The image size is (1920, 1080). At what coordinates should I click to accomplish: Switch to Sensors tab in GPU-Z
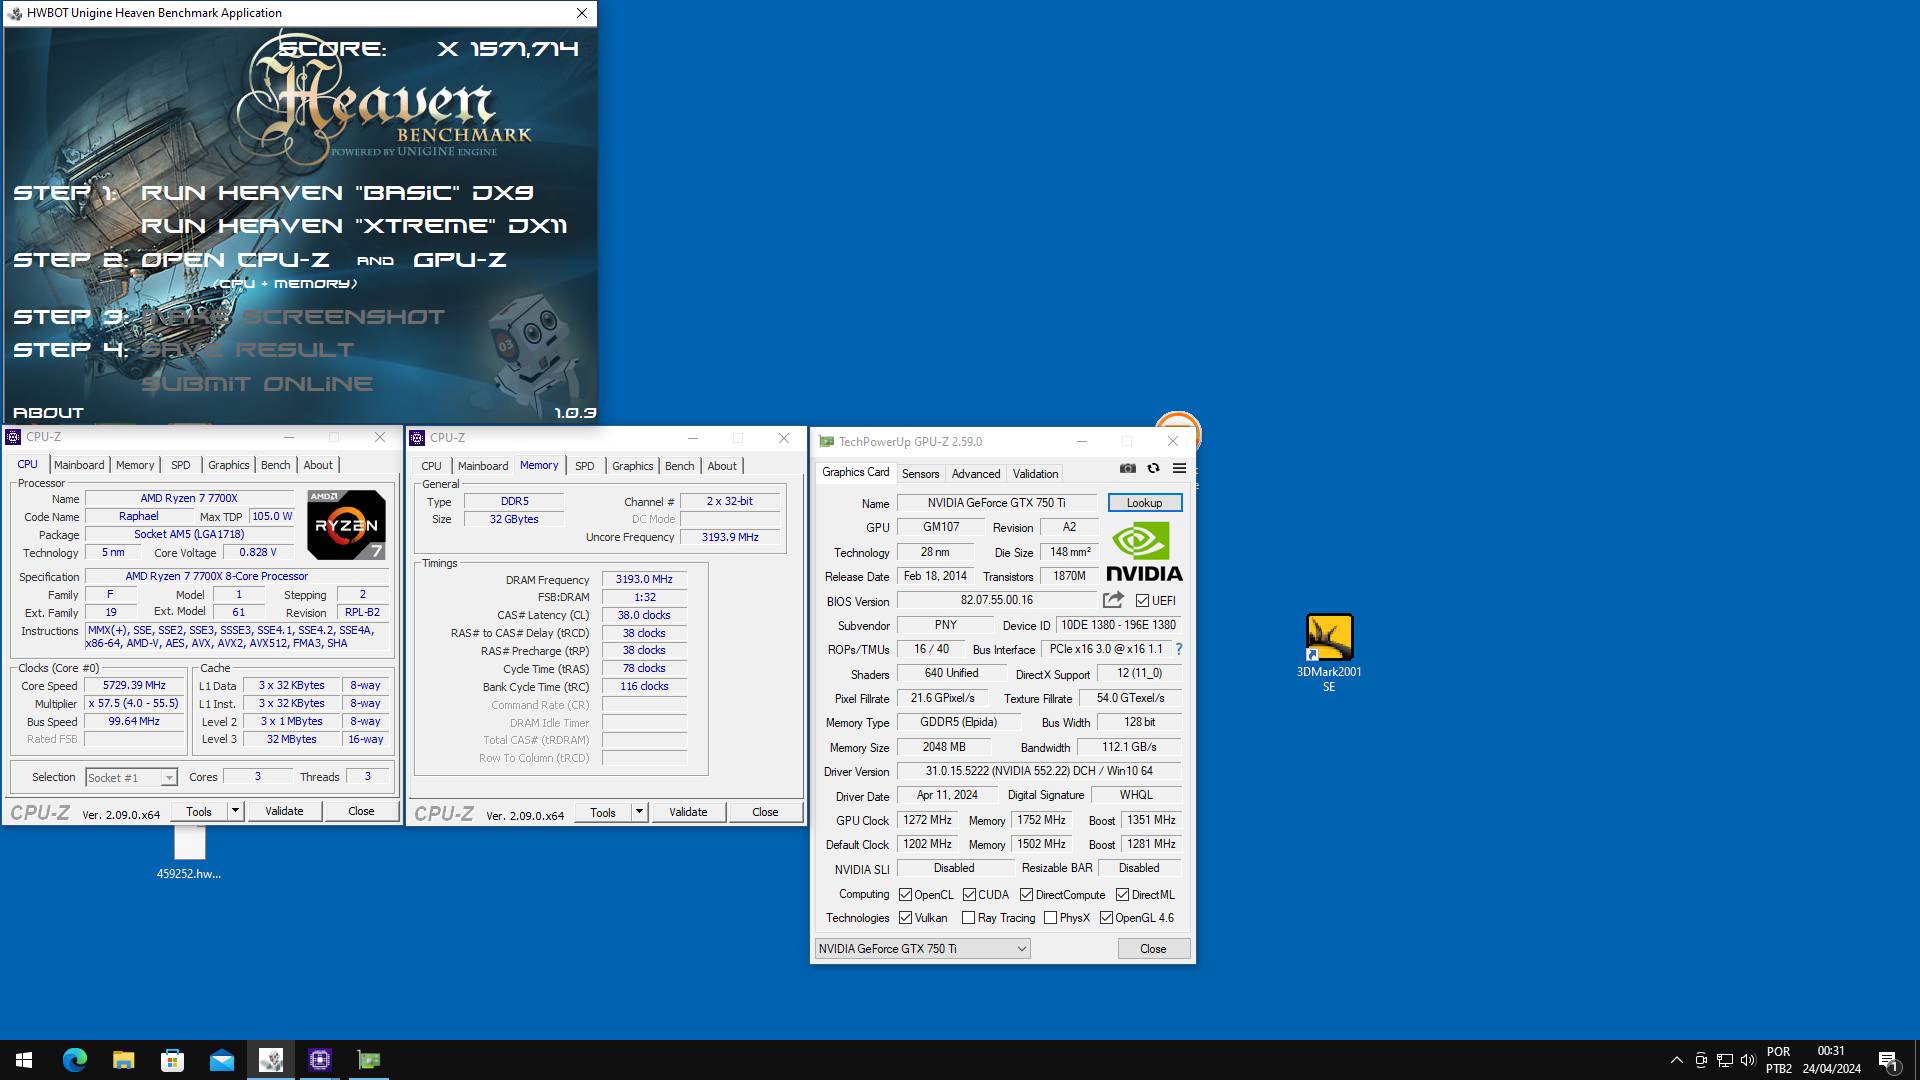920,474
